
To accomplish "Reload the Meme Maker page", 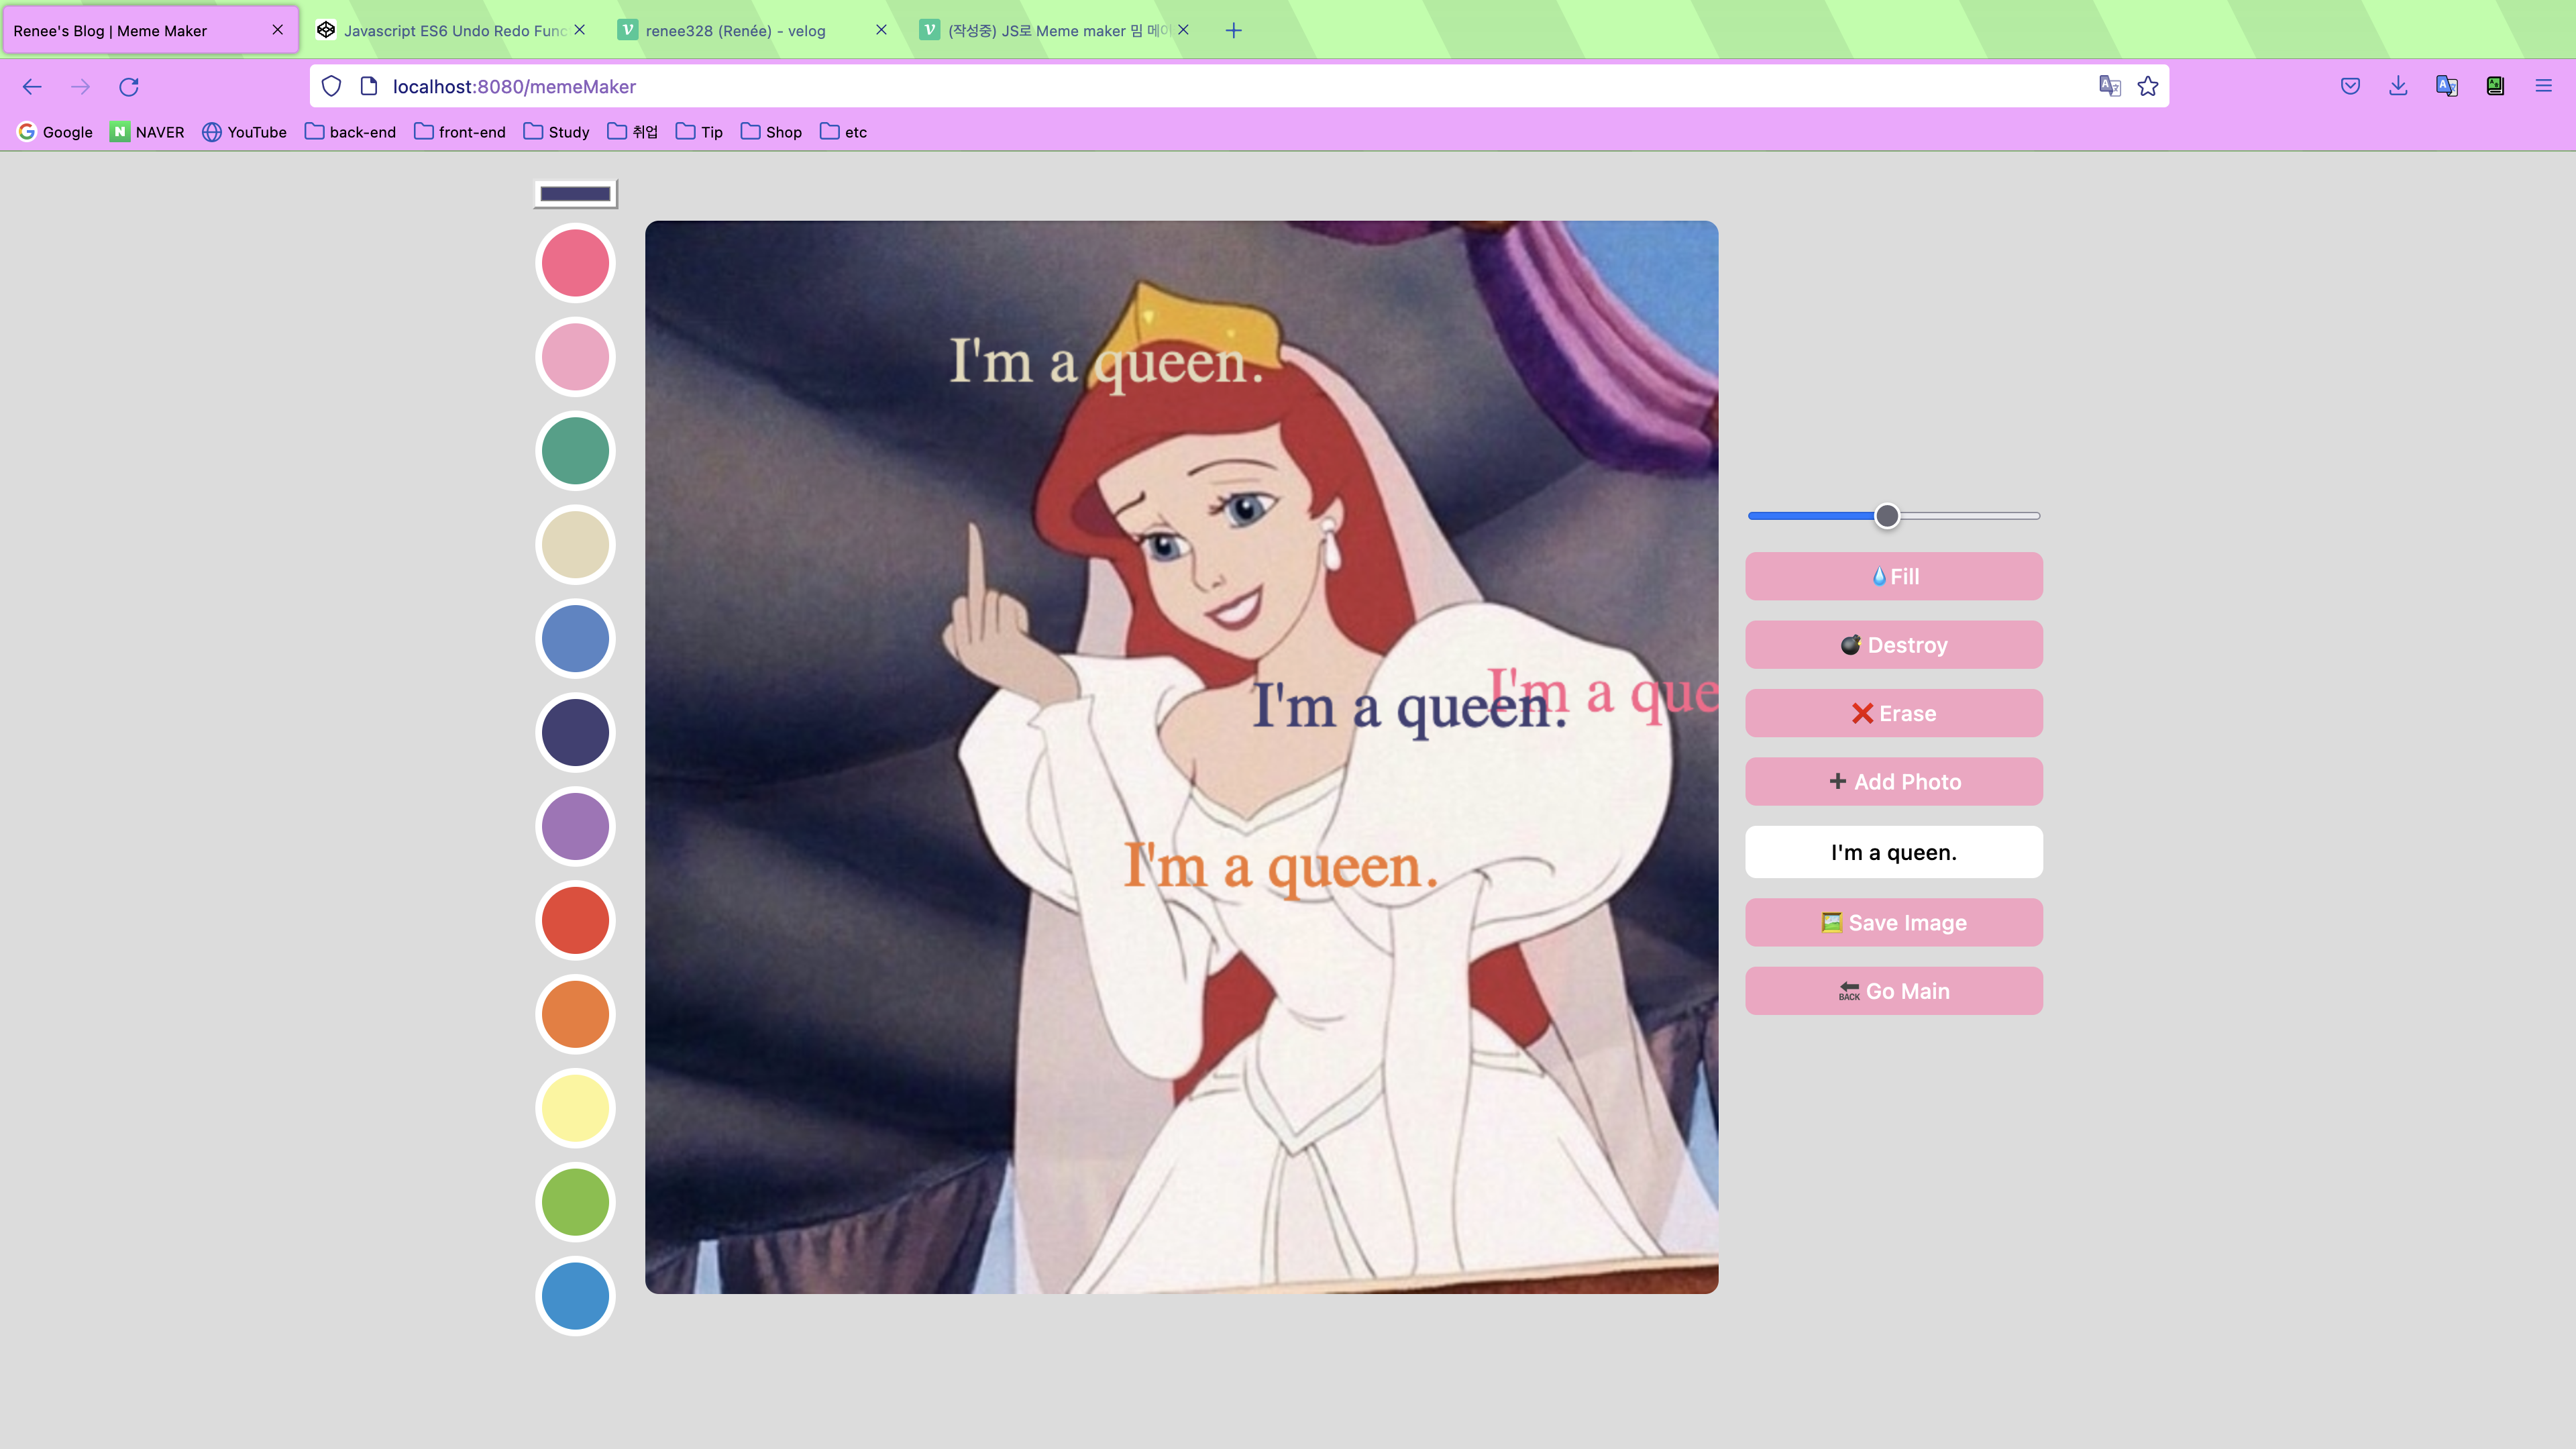I will 129,87.
